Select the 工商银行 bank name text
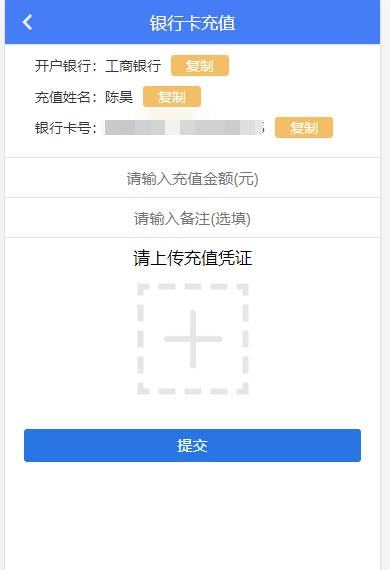 pos(133,66)
